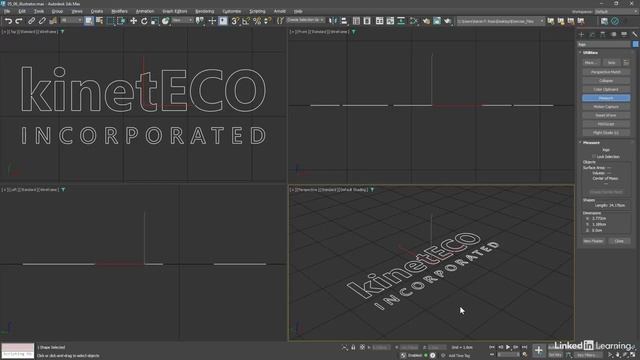Click the MAXScript utility button
The height and width of the screenshot is (360, 640).
point(606,124)
